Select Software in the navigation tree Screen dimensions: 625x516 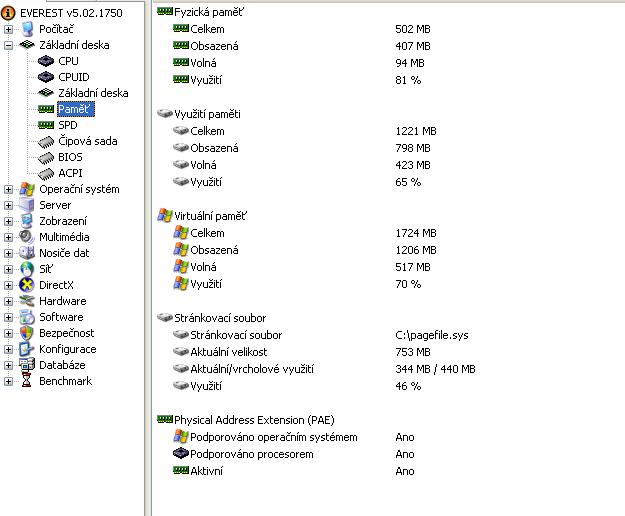[x=61, y=317]
